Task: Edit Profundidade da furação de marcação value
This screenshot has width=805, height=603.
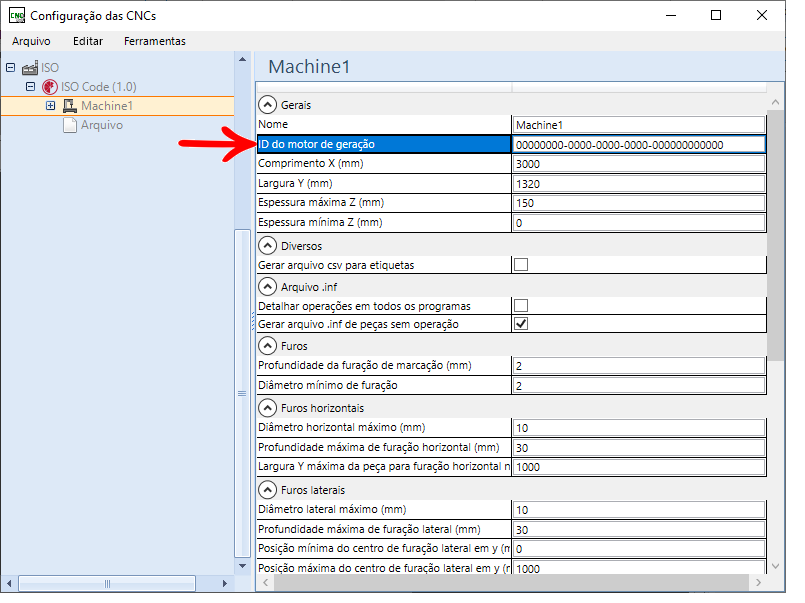Action: [x=639, y=366]
